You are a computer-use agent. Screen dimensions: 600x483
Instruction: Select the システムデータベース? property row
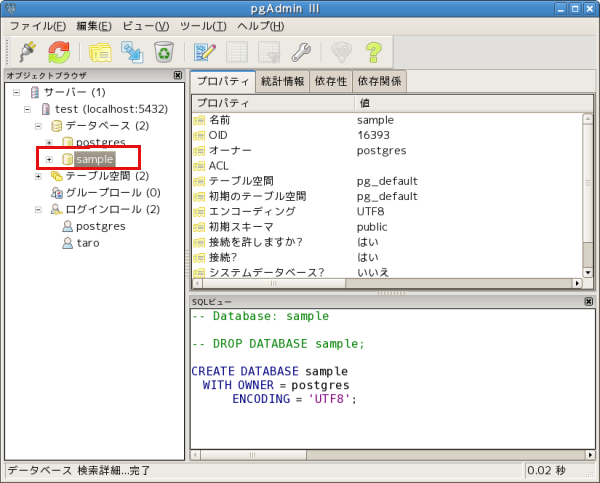(x=387, y=272)
